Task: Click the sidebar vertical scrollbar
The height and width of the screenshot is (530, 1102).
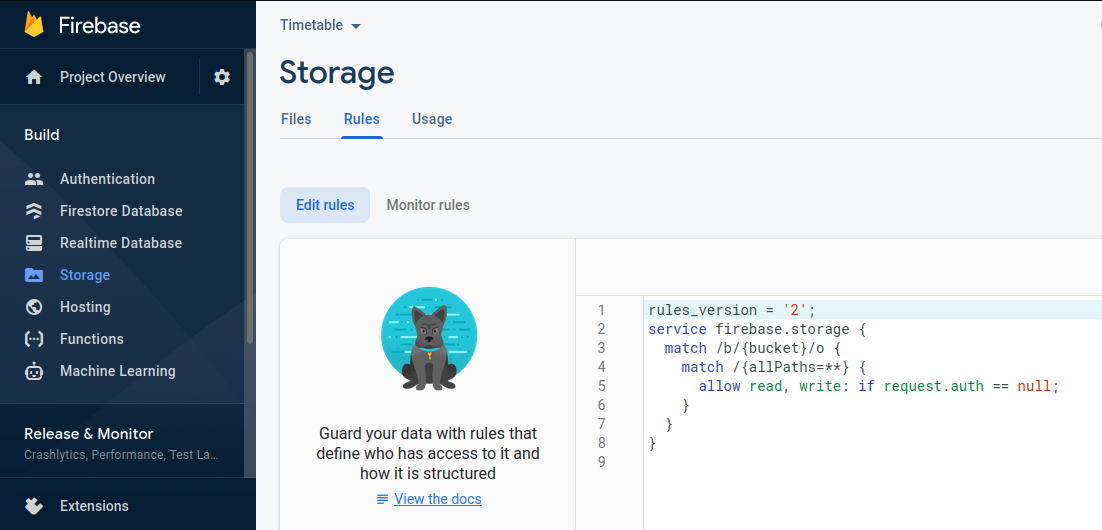Action: (249, 197)
